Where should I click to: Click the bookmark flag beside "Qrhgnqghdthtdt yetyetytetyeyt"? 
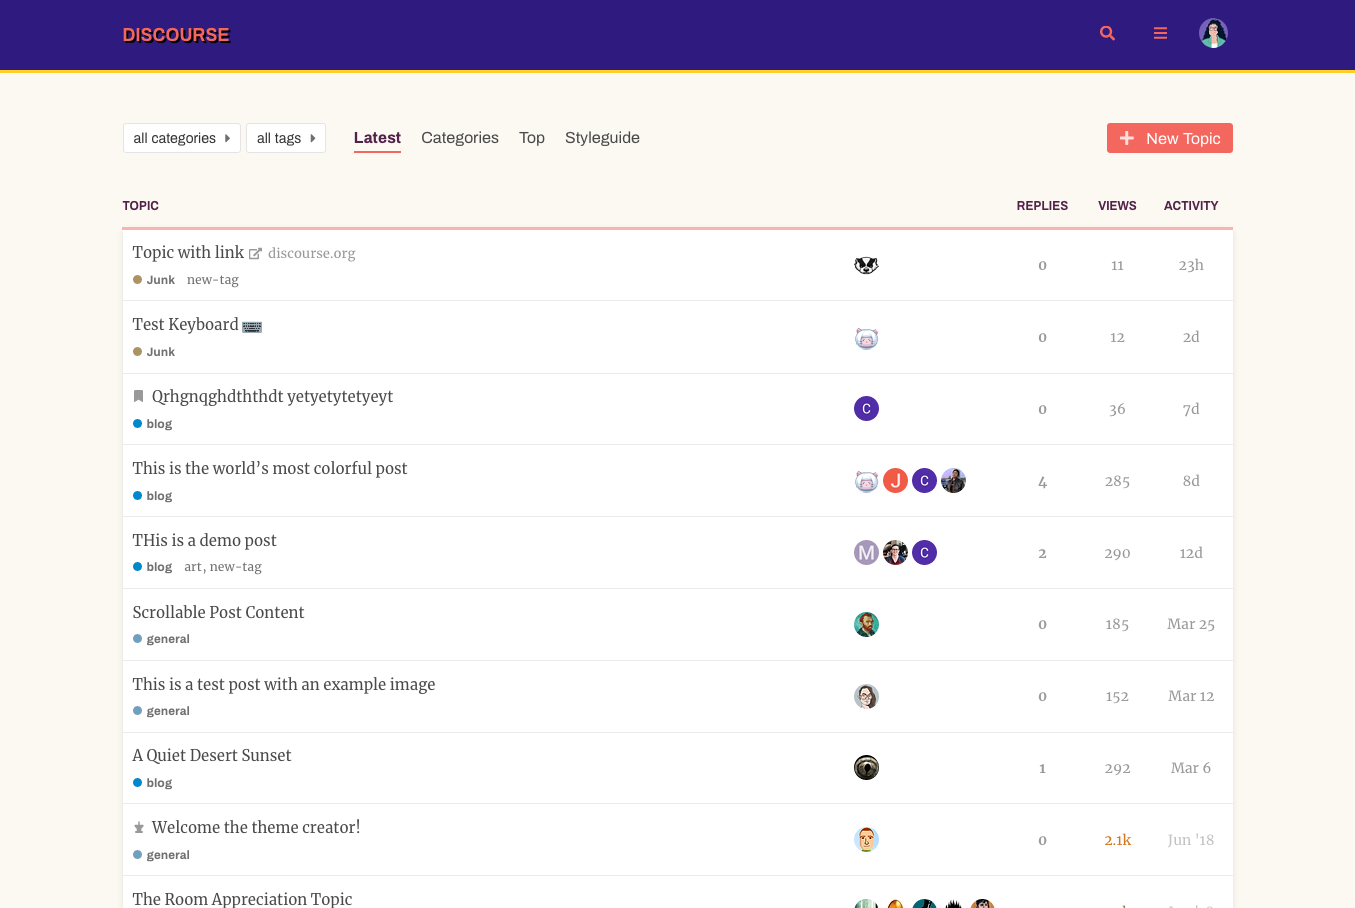tap(138, 396)
